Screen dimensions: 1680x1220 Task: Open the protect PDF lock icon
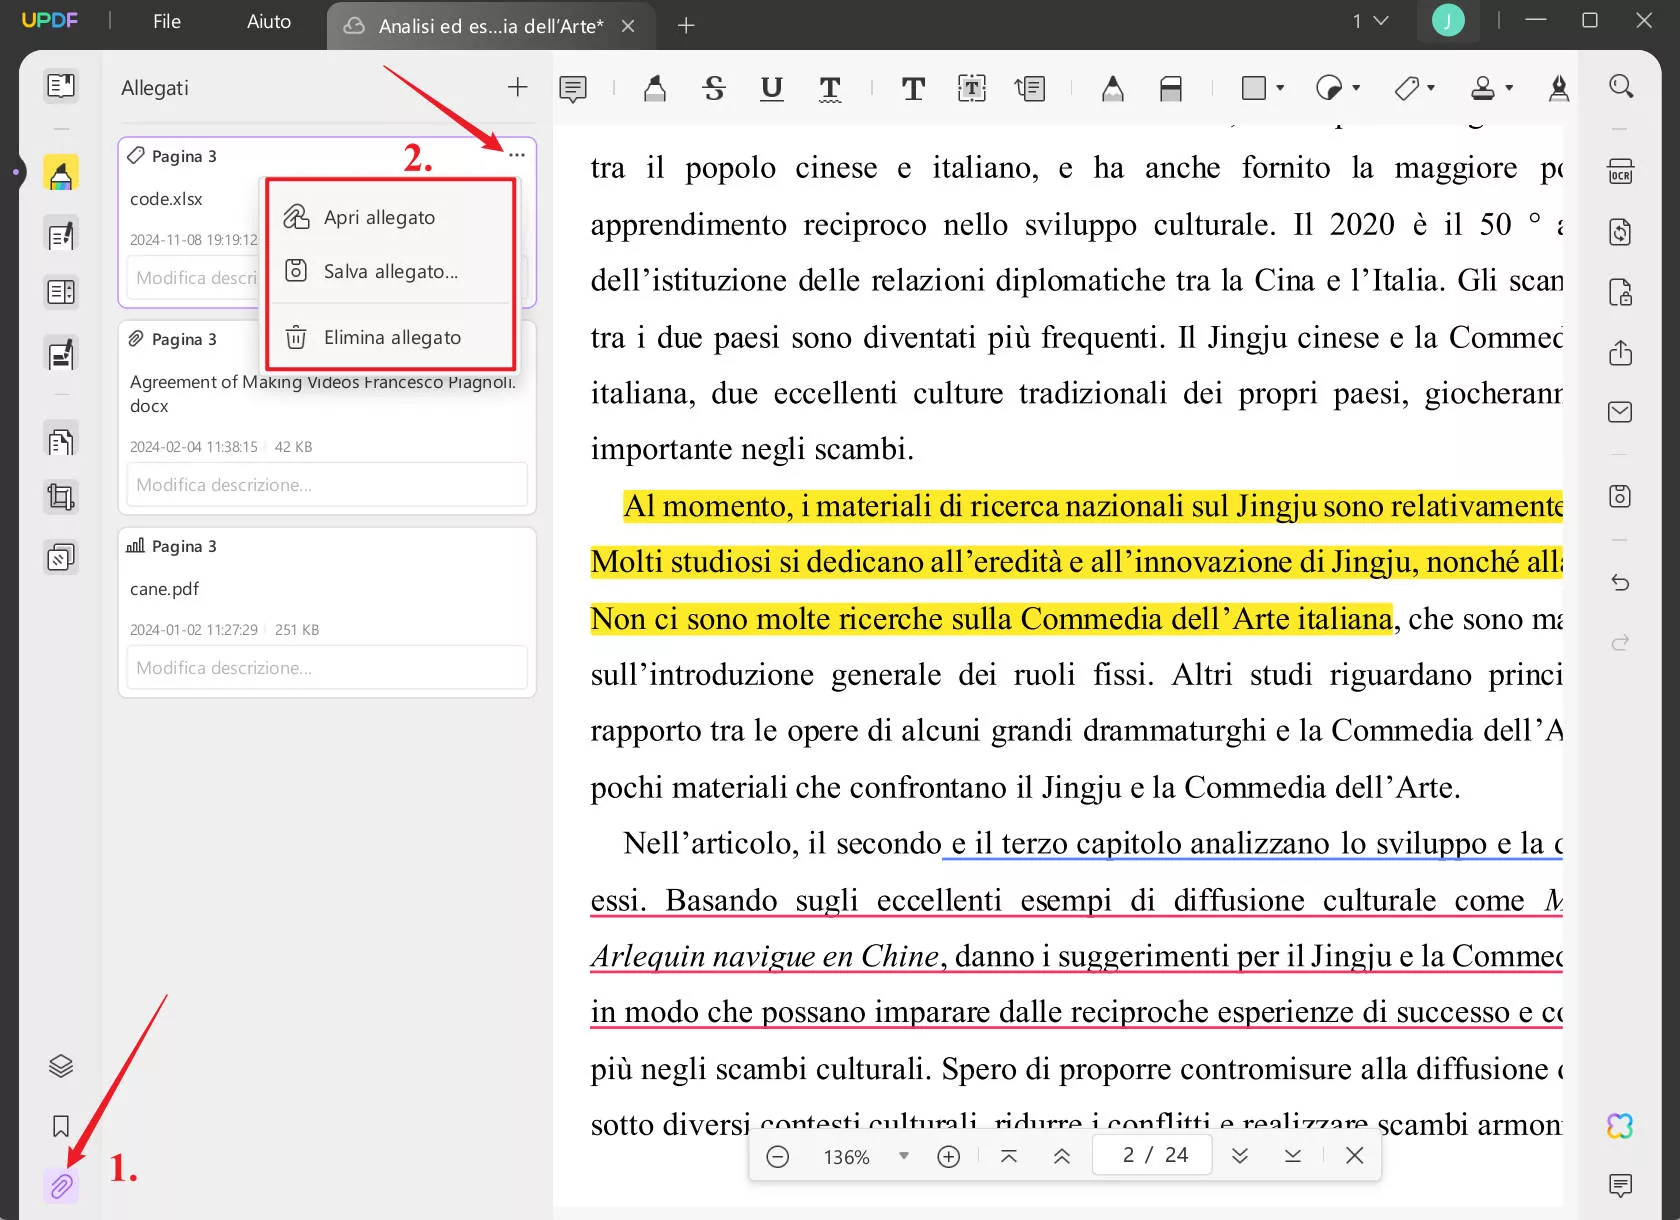[x=1621, y=292]
